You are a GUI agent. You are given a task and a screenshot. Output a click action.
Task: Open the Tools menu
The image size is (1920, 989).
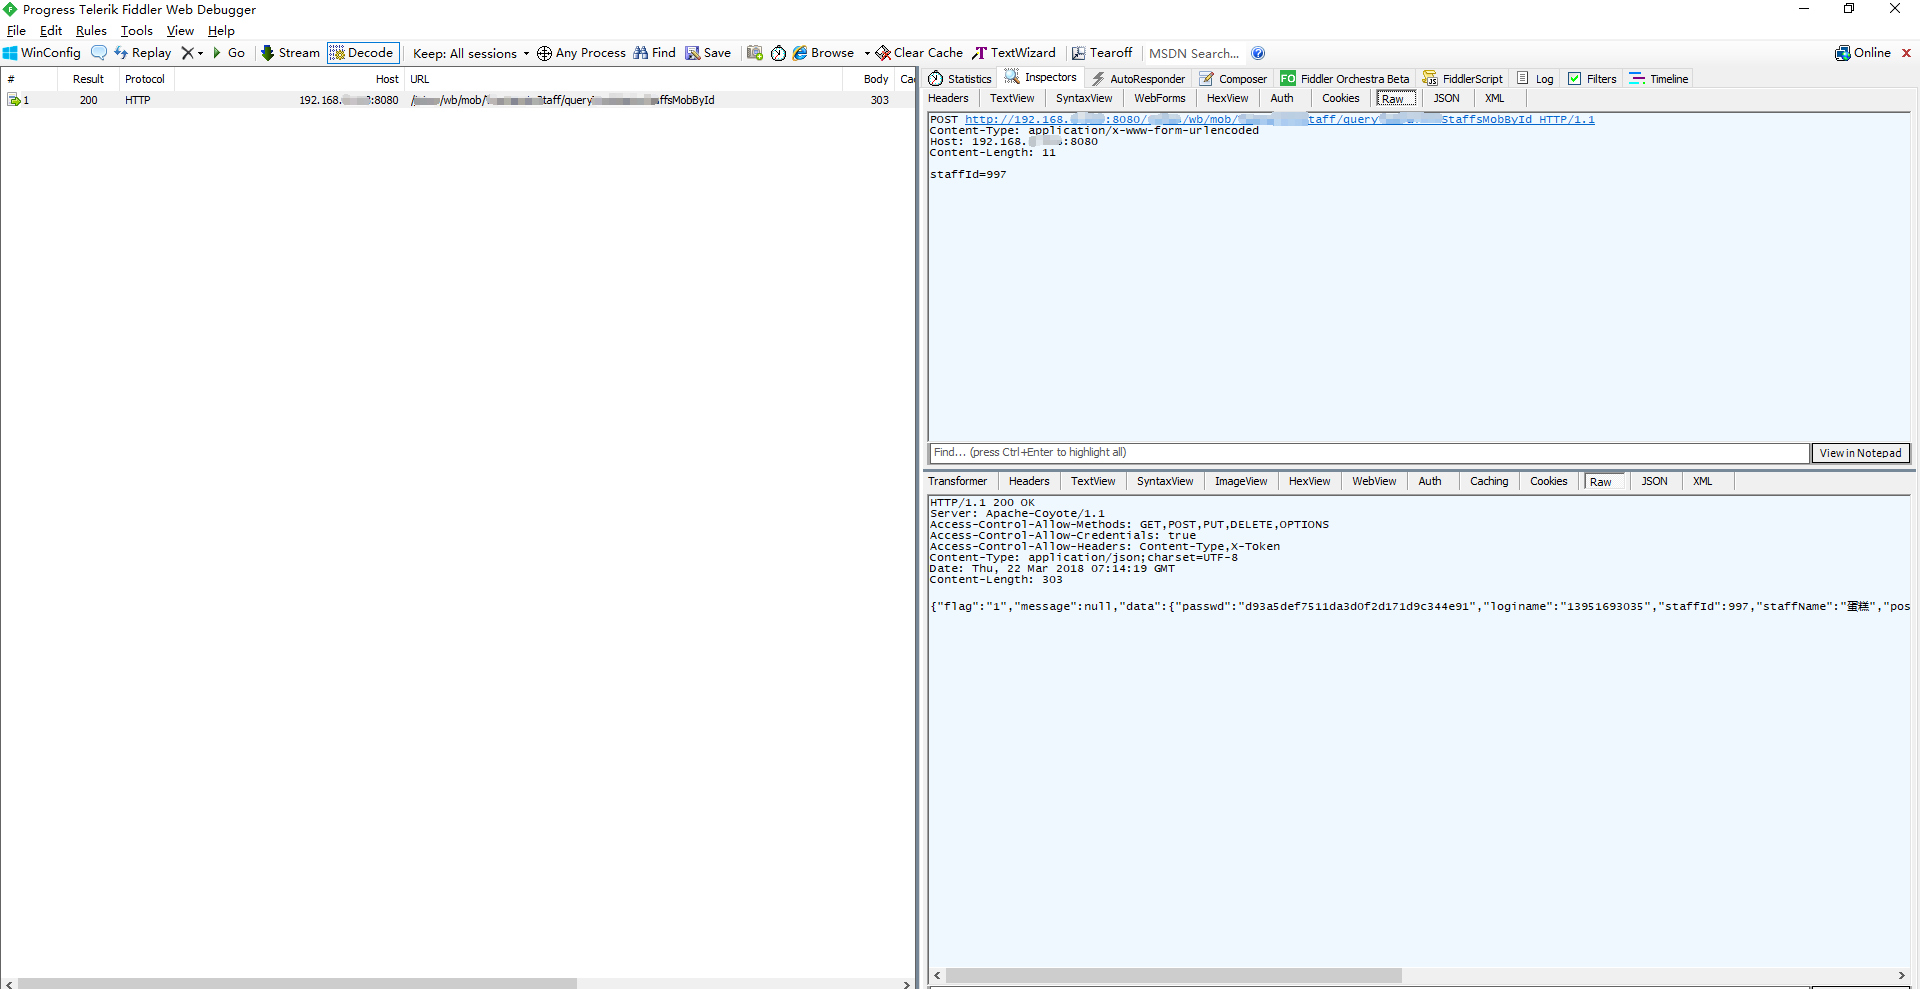[x=137, y=31]
